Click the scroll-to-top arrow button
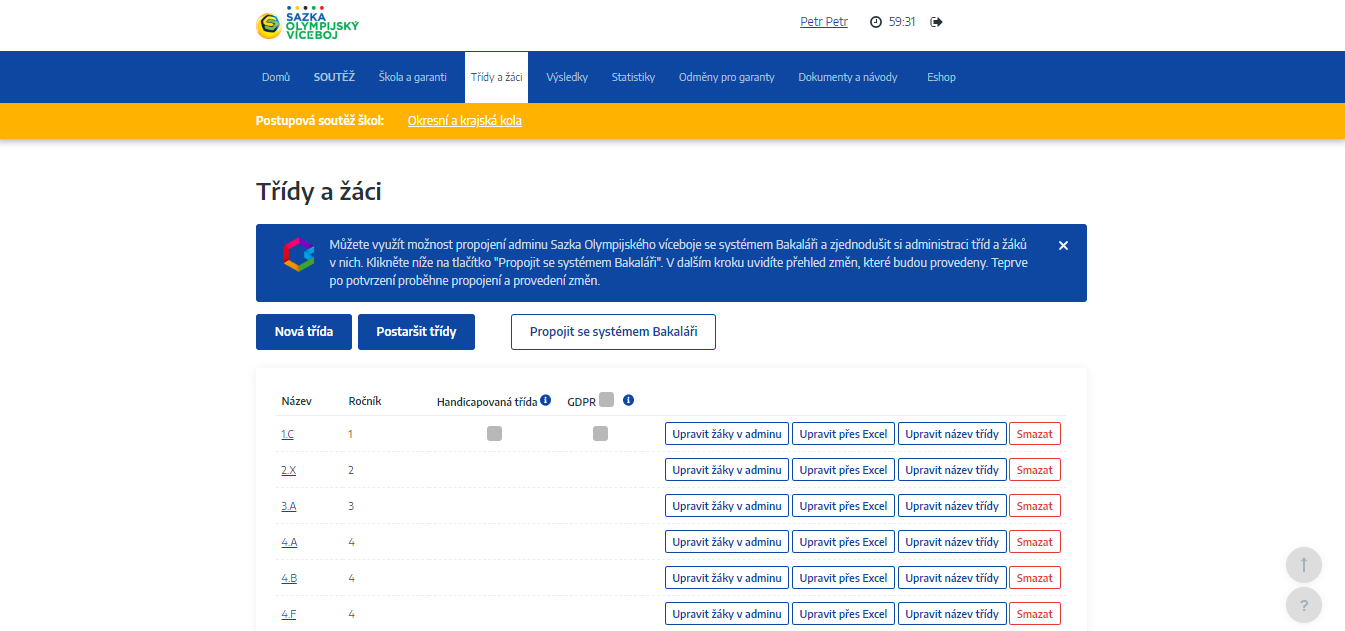1345x631 pixels. [1303, 564]
